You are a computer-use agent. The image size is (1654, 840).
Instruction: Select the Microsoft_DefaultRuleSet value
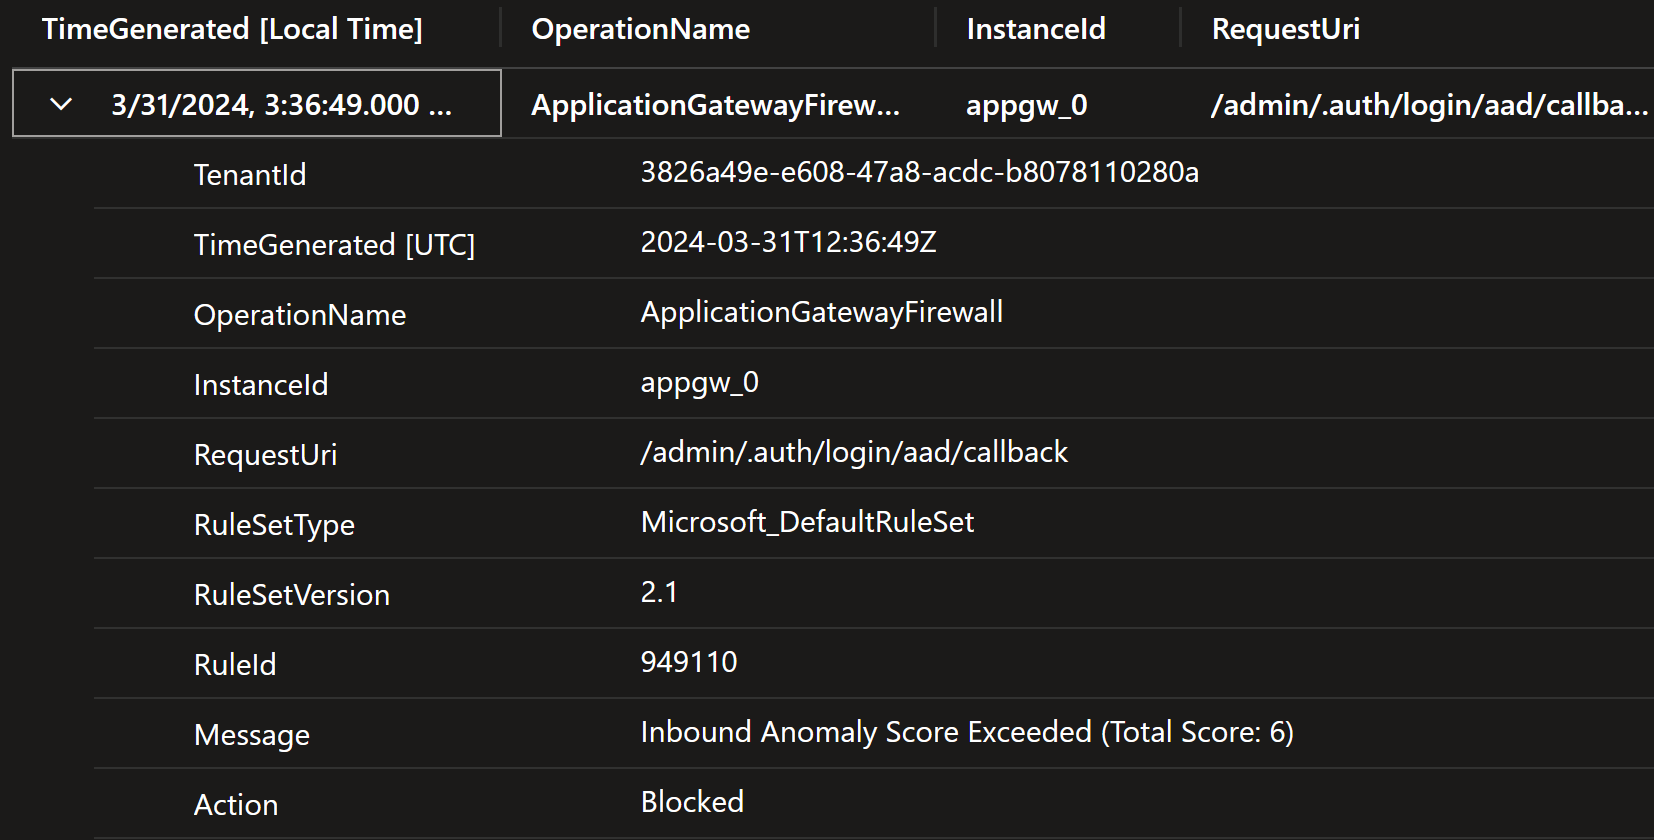808,522
